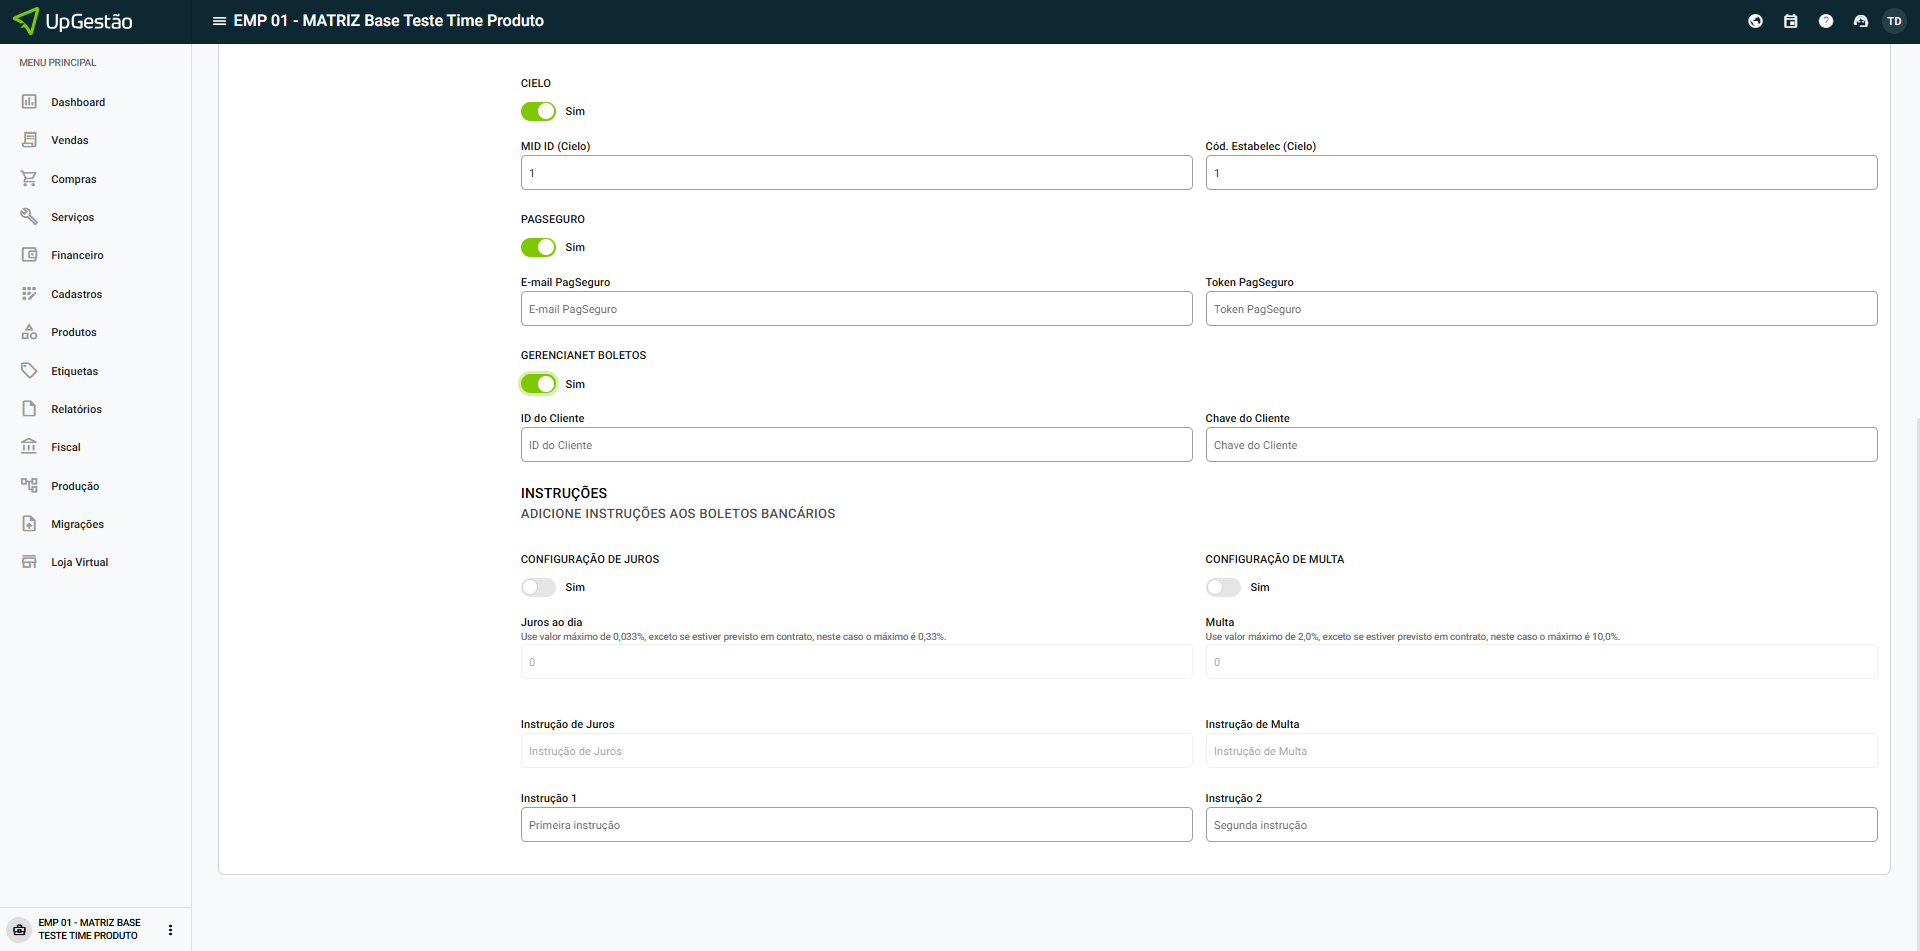Screen dimensions: 1920x951
Task: Click the Token PagSeguro input field
Action: pos(1540,309)
